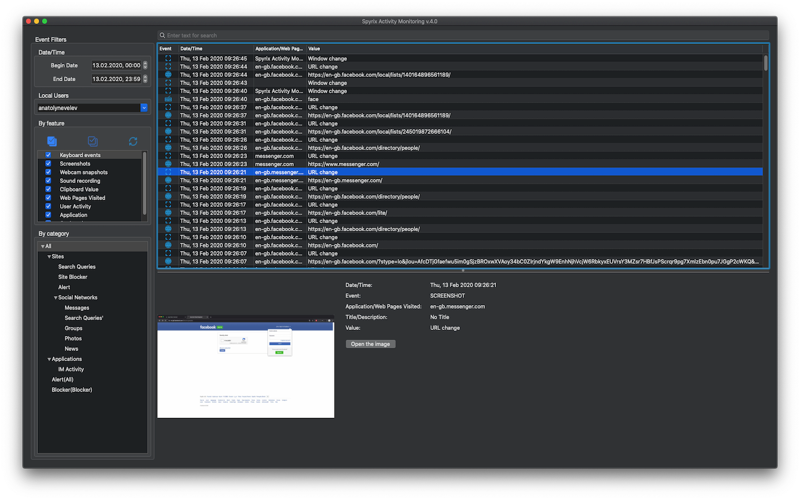Select keyboard icon of 09:26:40 'face' row

tap(168, 99)
